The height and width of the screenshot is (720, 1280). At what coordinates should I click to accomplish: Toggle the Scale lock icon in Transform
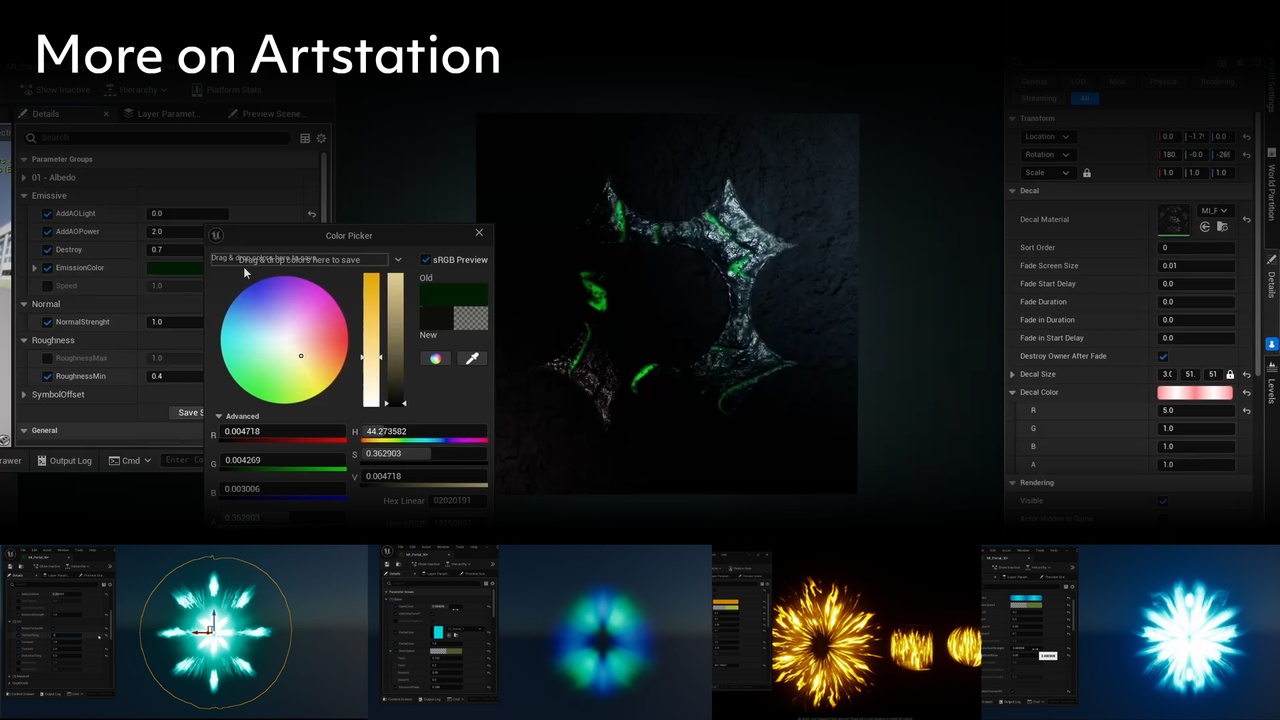(1087, 173)
